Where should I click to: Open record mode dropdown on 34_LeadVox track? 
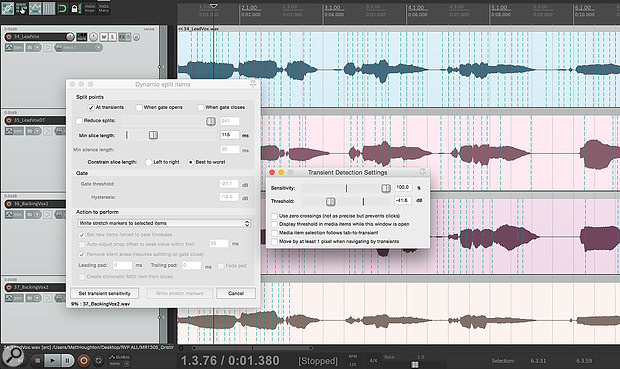tap(34, 47)
